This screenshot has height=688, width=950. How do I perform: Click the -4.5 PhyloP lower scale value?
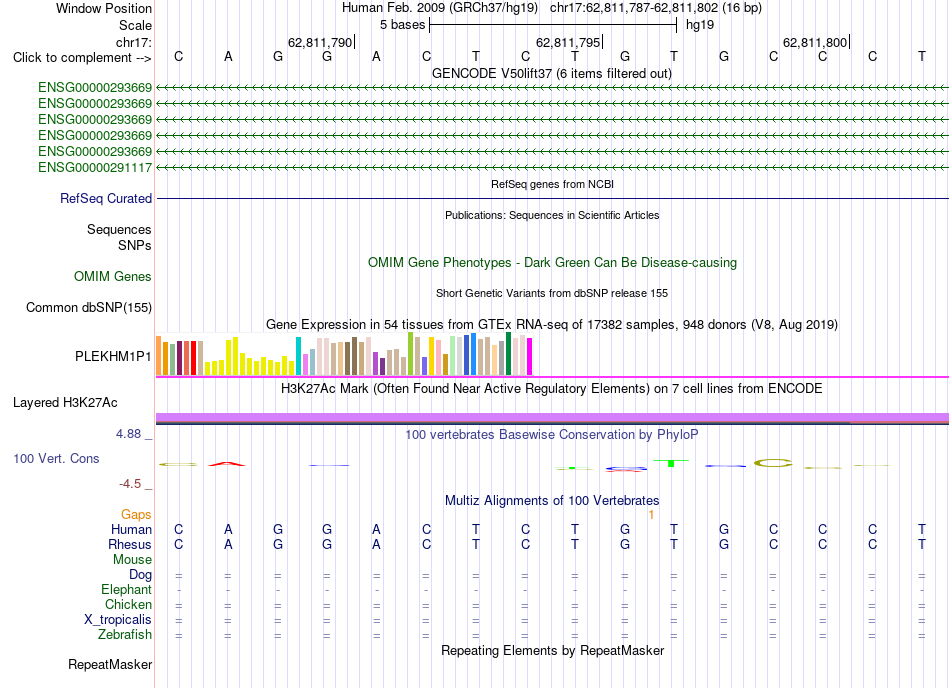(130, 484)
